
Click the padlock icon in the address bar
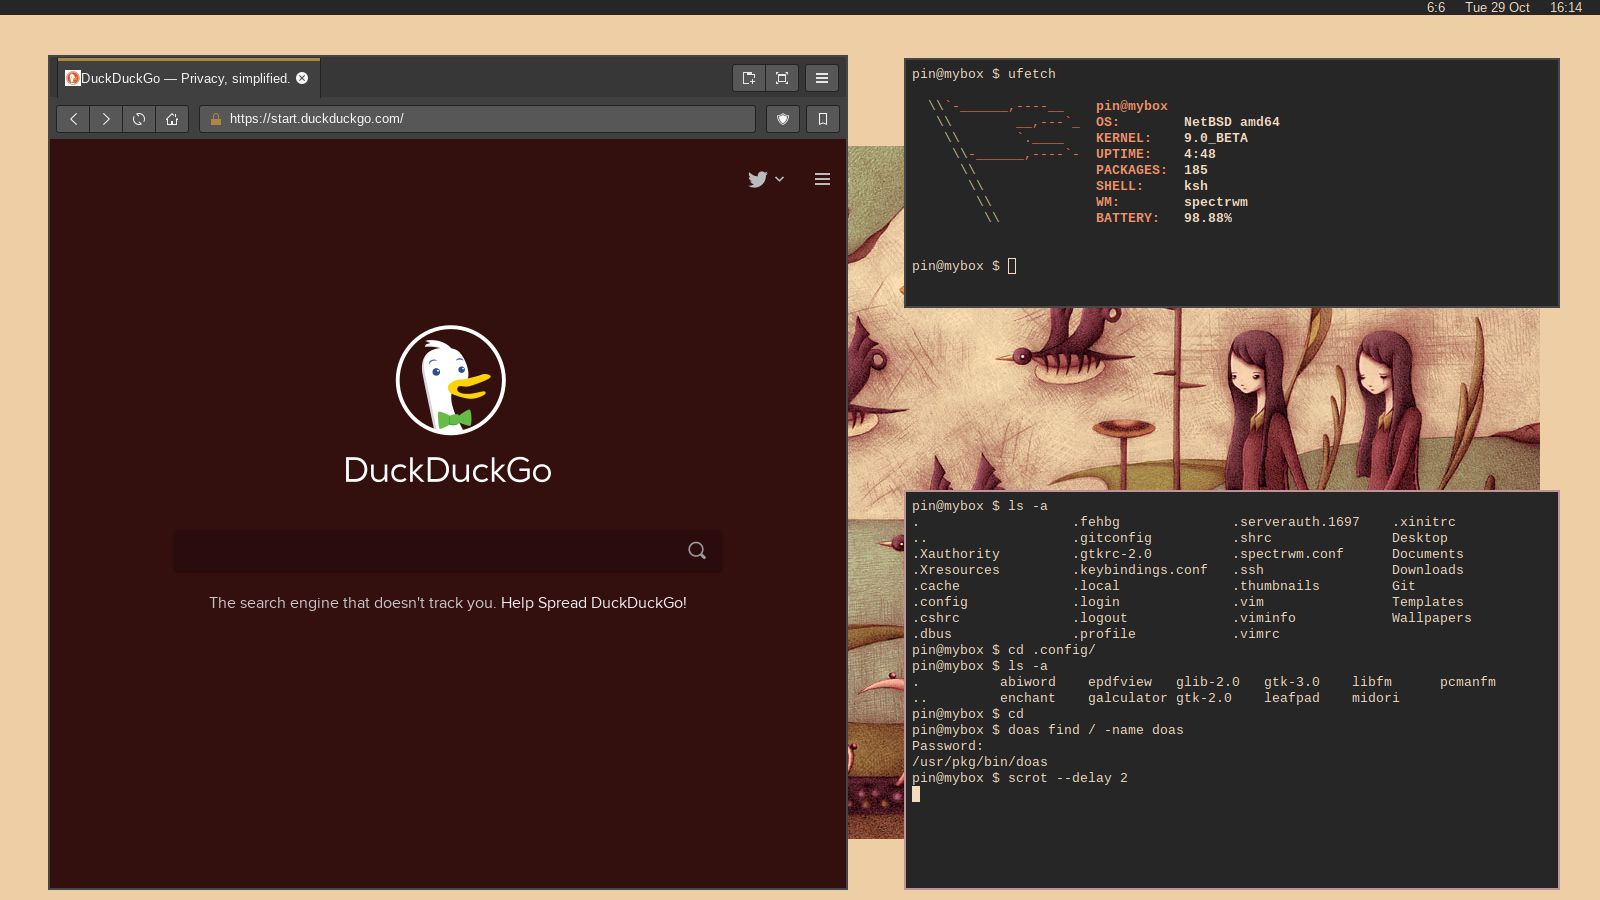[214, 118]
